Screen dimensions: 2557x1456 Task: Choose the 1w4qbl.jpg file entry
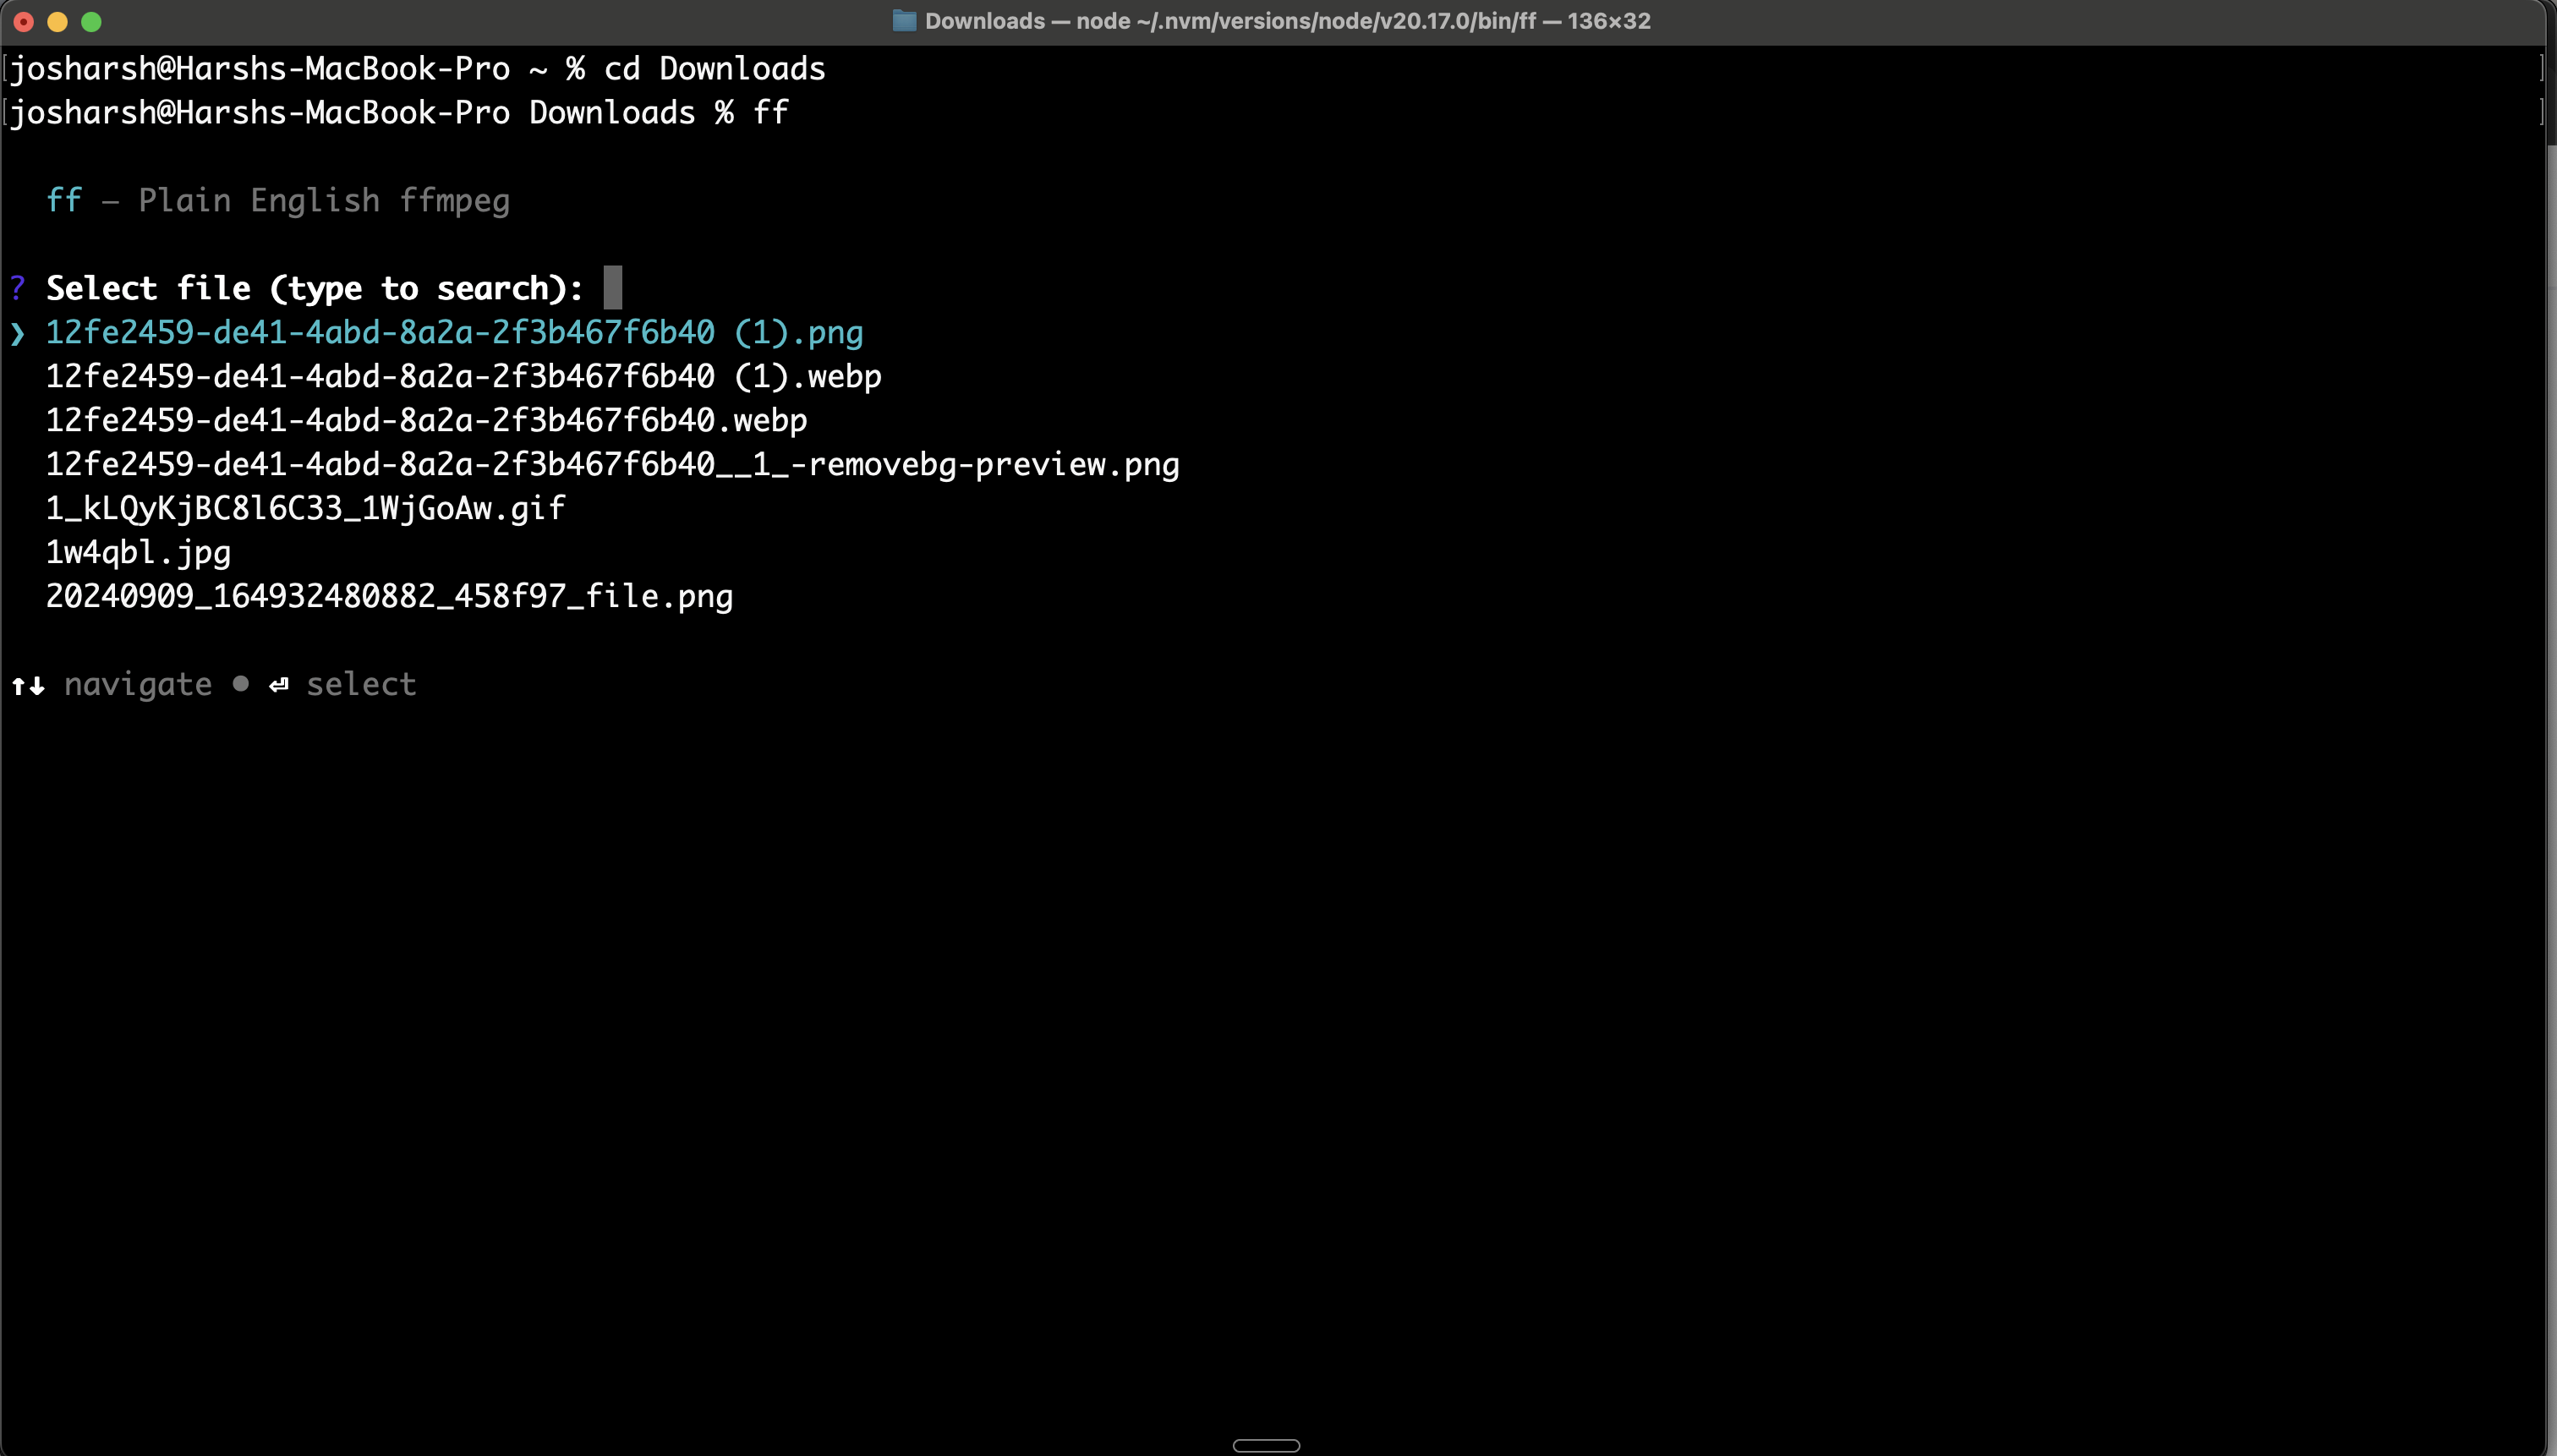(138, 553)
